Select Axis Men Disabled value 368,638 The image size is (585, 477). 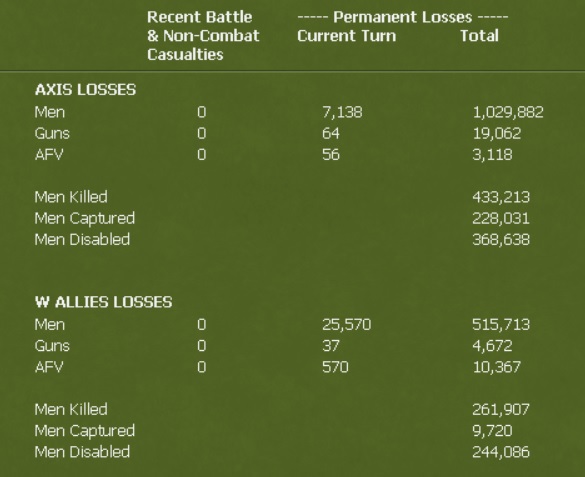(x=501, y=239)
